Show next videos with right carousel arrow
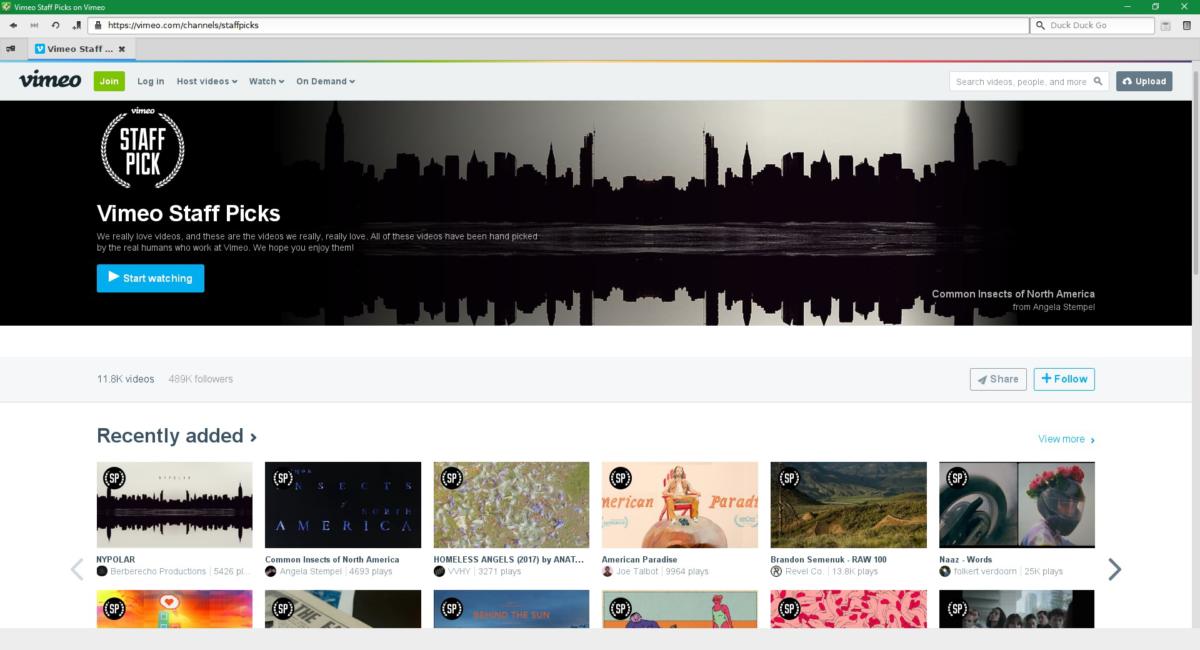This screenshot has height=650, width=1200. click(1114, 569)
